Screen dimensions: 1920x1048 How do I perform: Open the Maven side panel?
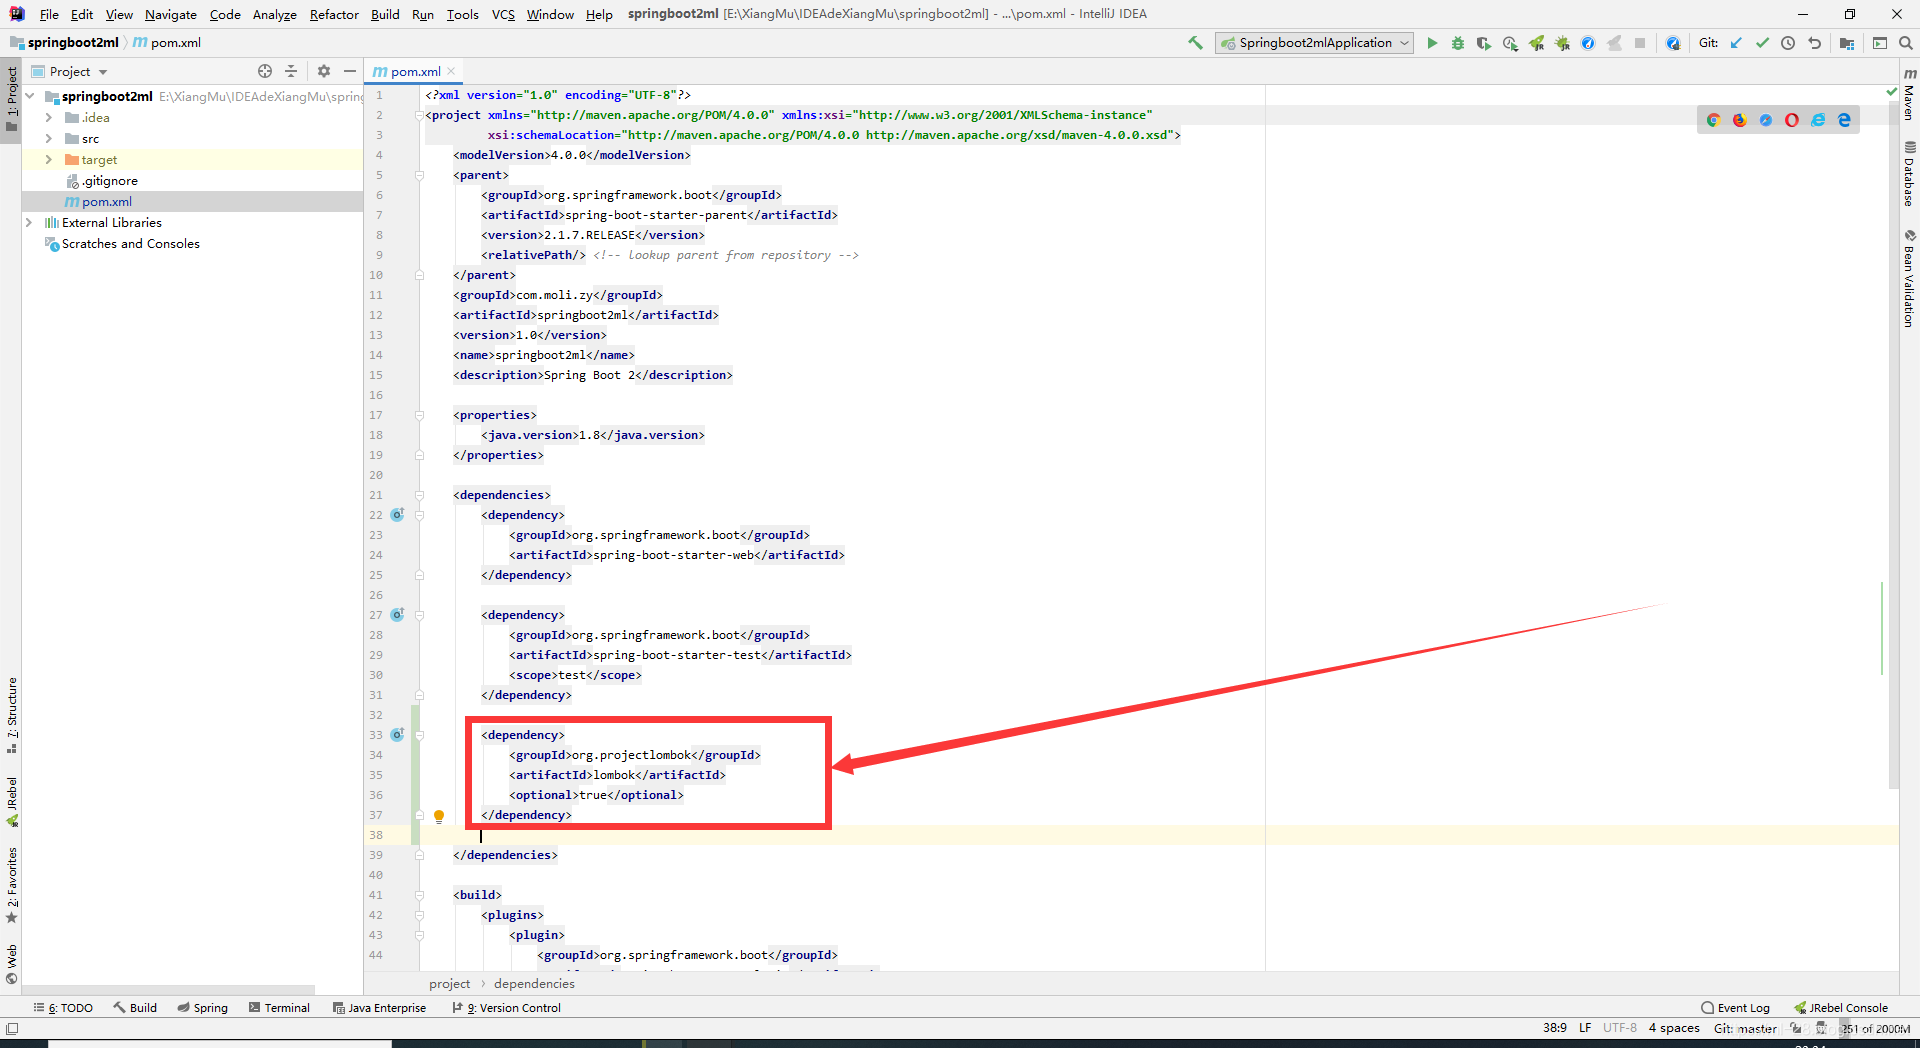[1909, 95]
